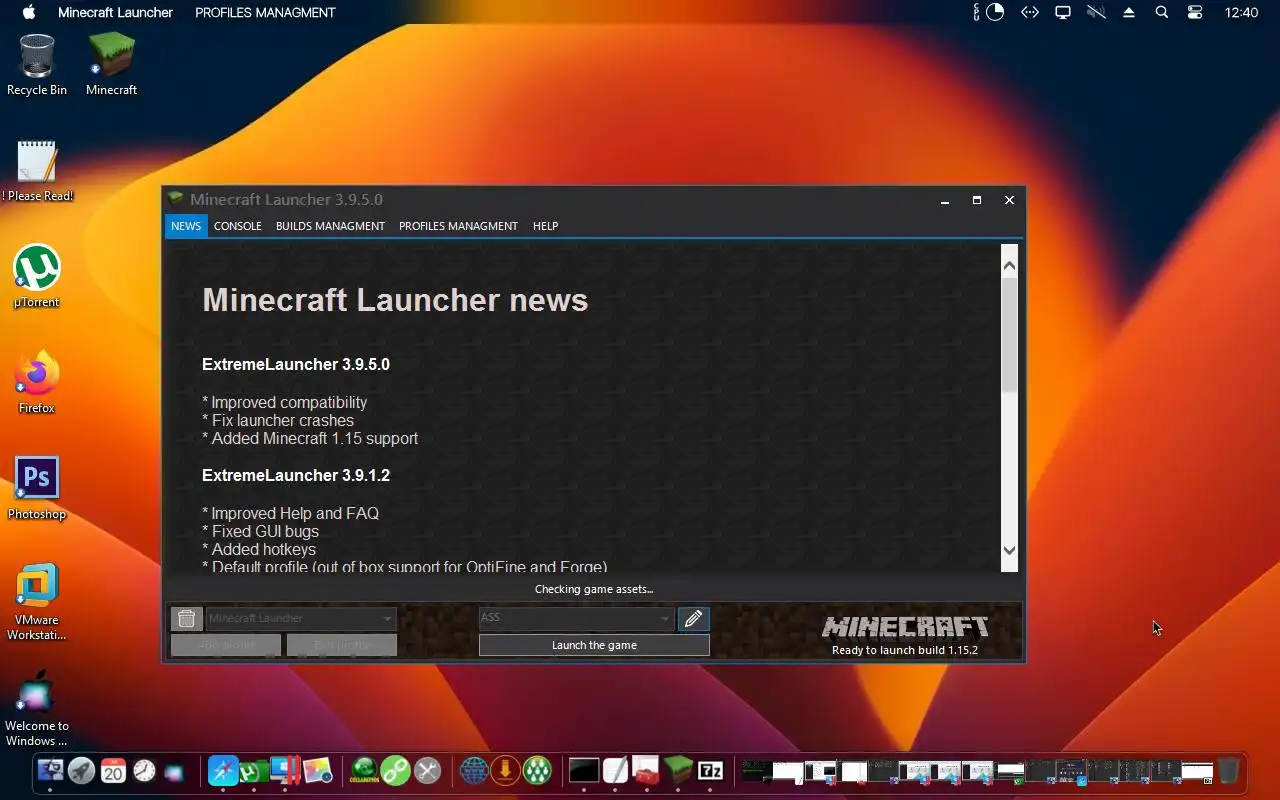Click the news scrollbar down arrow
This screenshot has width=1280, height=800.
tap(1009, 550)
